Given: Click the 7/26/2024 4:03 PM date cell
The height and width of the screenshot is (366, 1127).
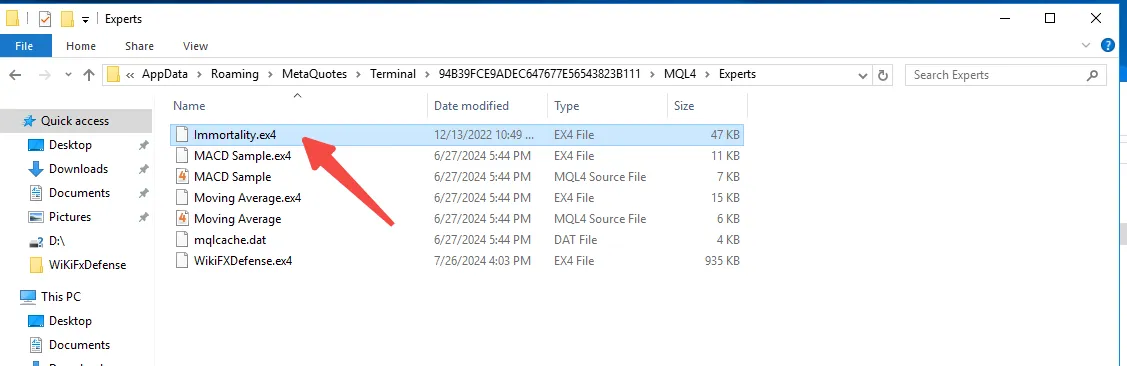Looking at the screenshot, I should [482, 261].
